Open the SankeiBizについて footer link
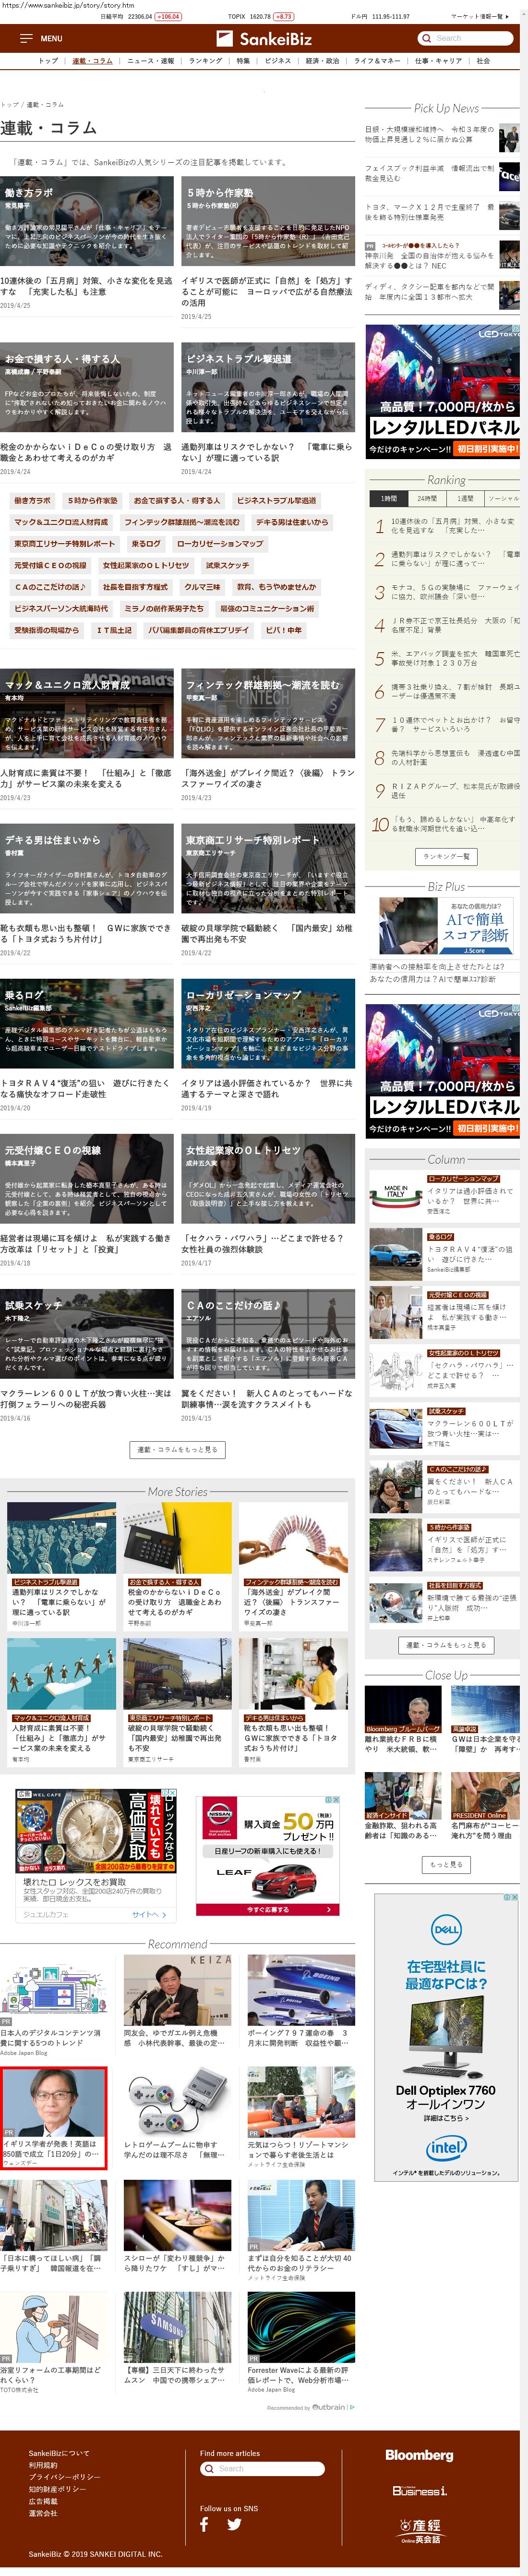The image size is (528, 2576). tap(59, 2453)
